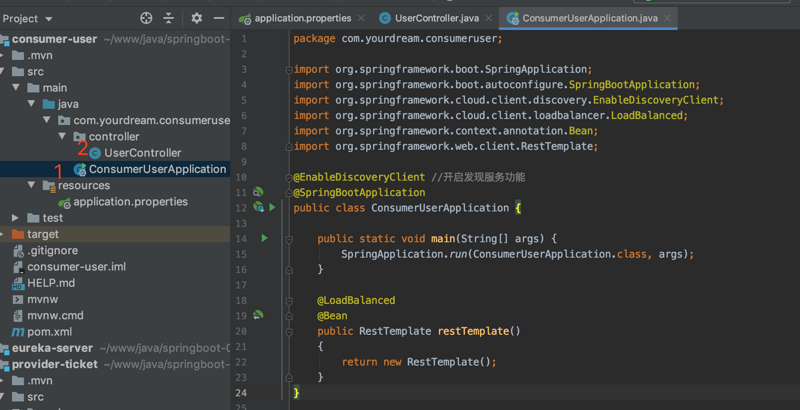The image size is (800, 410).
Task: Click the consumer-user.iml file icon
Action: pyautogui.click(x=18, y=267)
